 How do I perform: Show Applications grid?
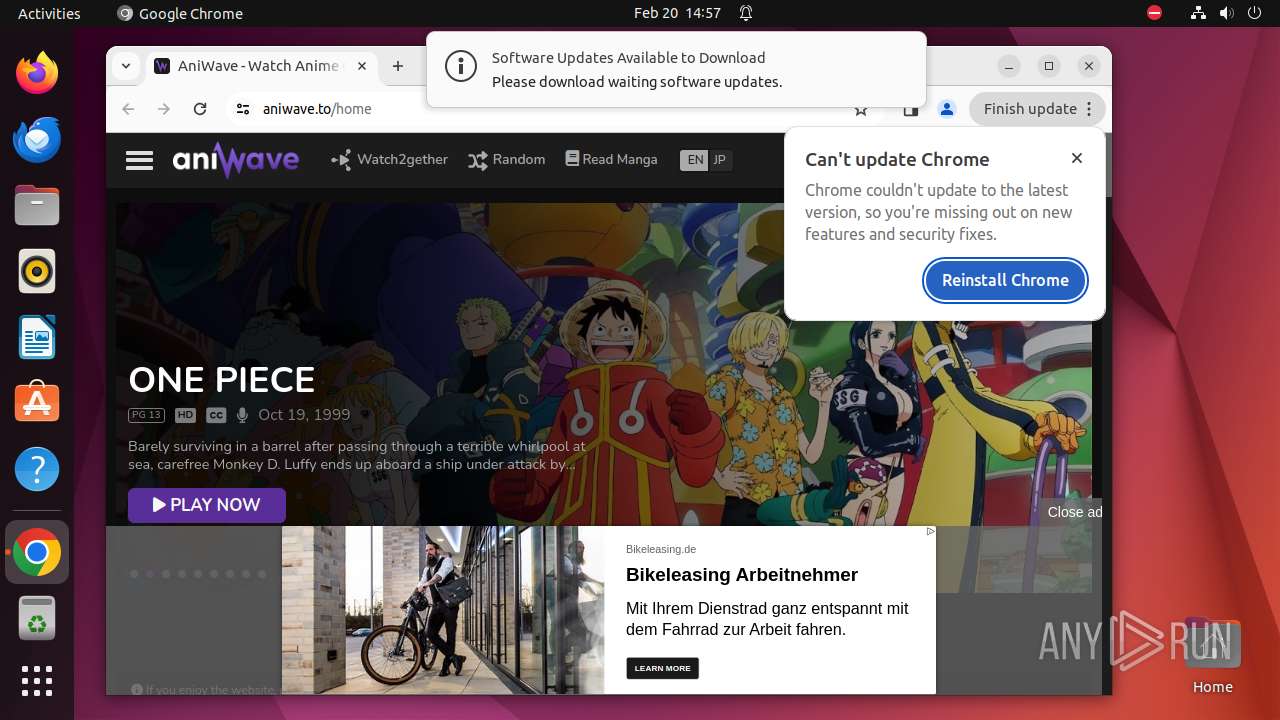point(37,681)
